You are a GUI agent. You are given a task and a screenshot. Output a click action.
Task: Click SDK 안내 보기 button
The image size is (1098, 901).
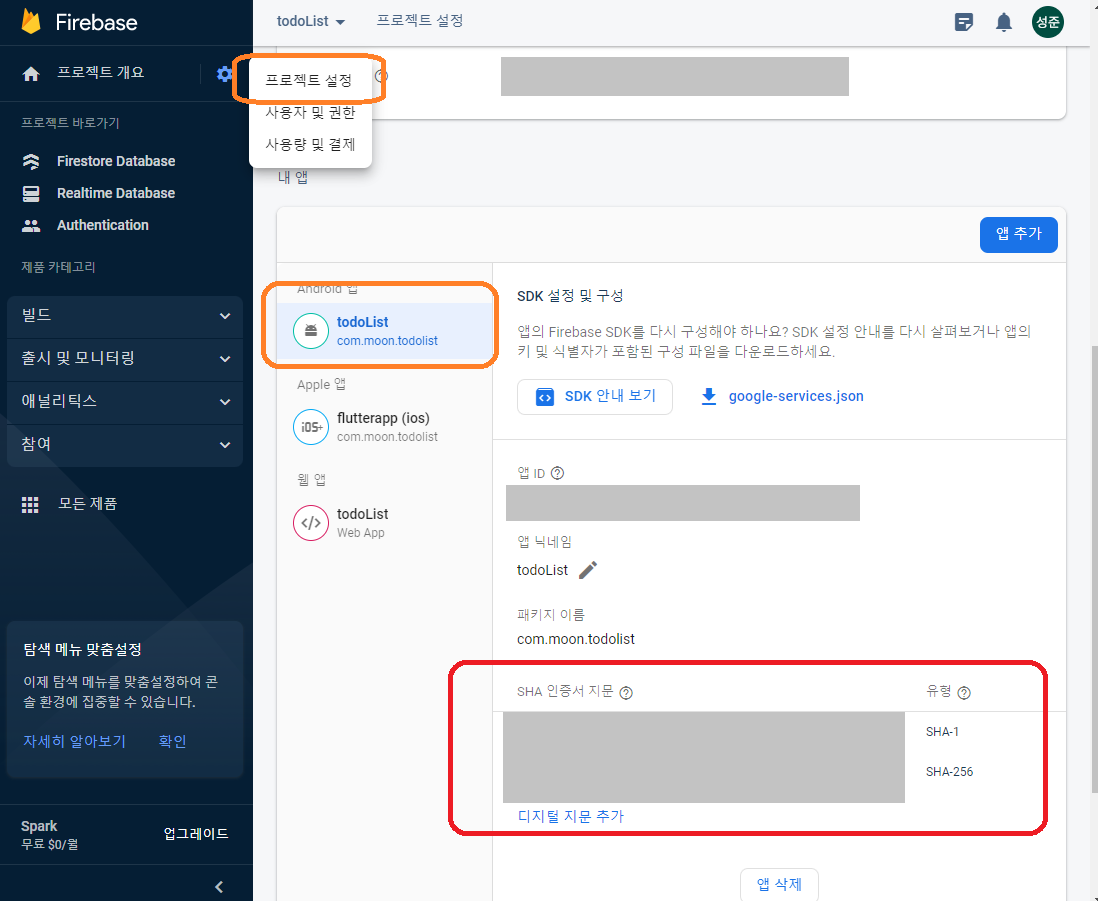tap(595, 397)
